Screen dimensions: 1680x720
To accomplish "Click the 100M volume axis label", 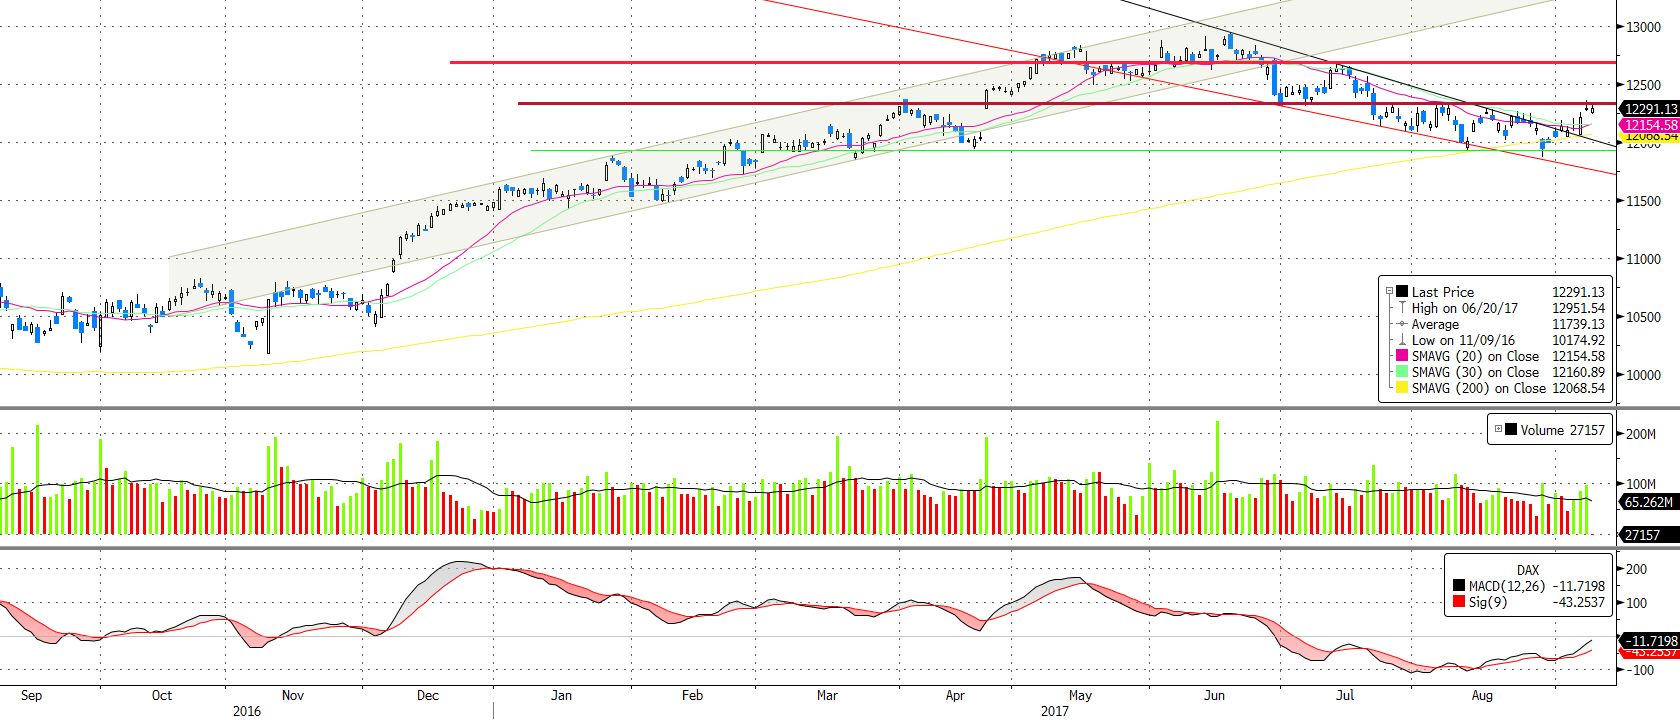I will 1641,484.
